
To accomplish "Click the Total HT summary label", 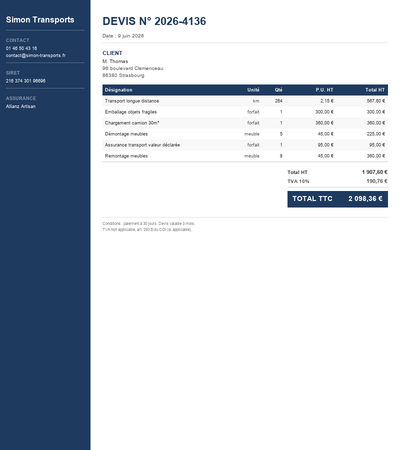I will click(x=297, y=172).
